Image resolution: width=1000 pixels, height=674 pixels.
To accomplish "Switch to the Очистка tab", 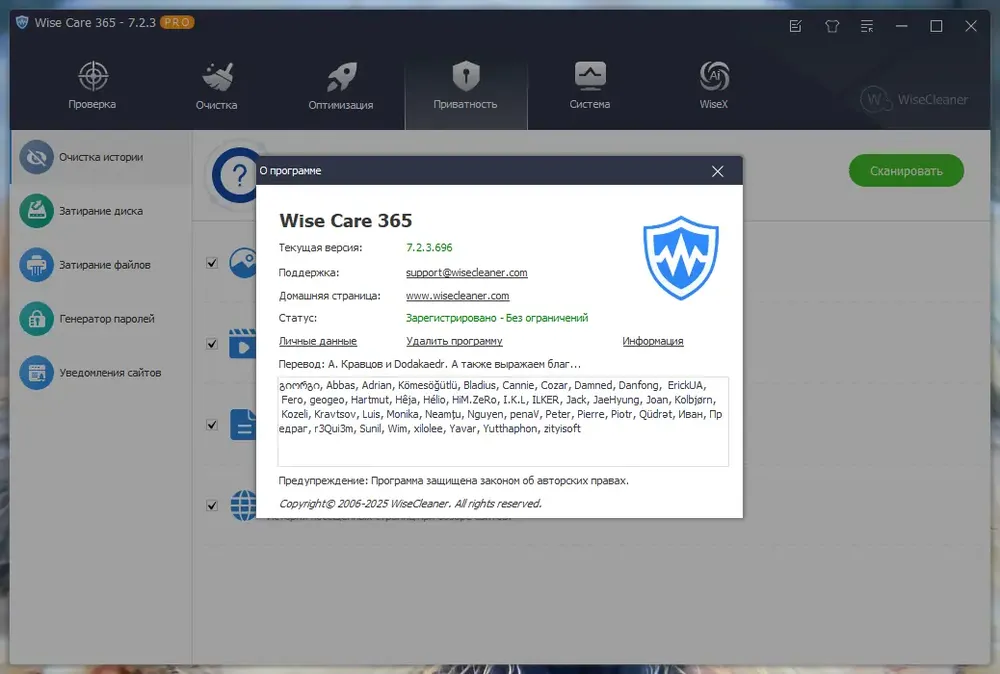I will 217,85.
